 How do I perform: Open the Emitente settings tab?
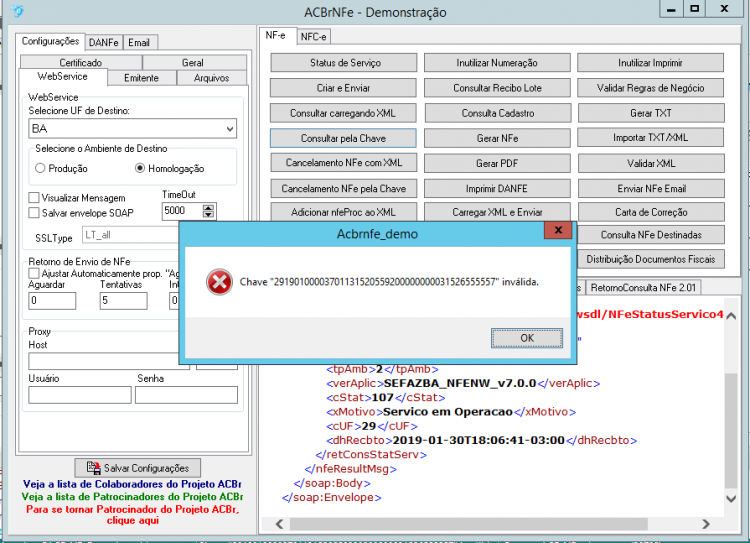coord(142,78)
